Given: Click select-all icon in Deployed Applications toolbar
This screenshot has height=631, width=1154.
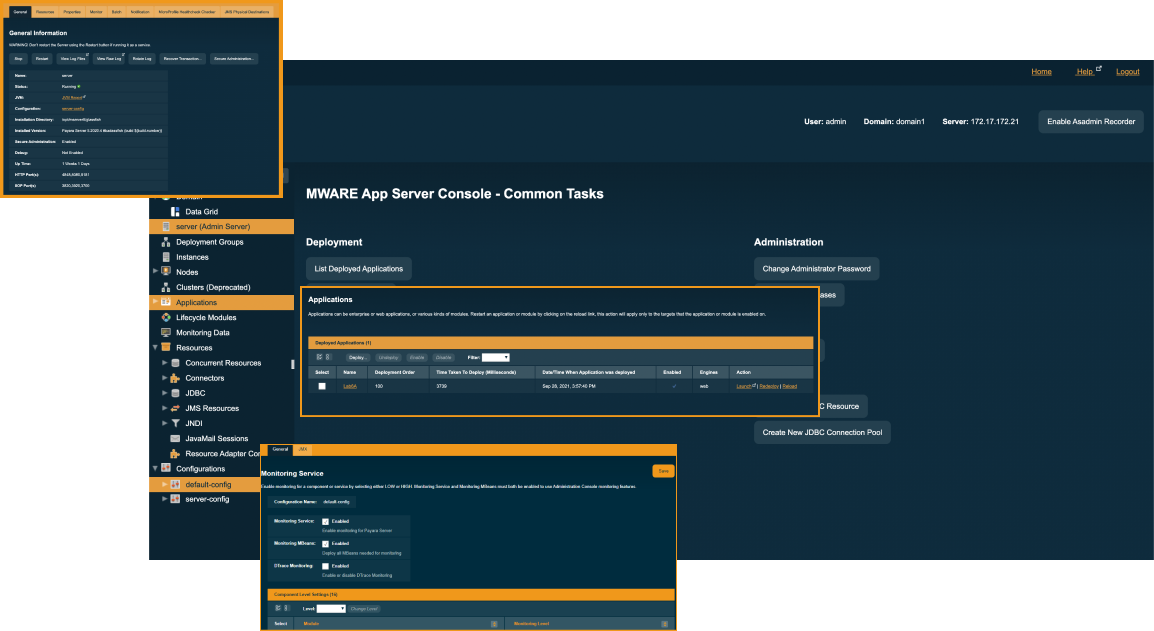Looking at the screenshot, I should pyautogui.click(x=319, y=357).
